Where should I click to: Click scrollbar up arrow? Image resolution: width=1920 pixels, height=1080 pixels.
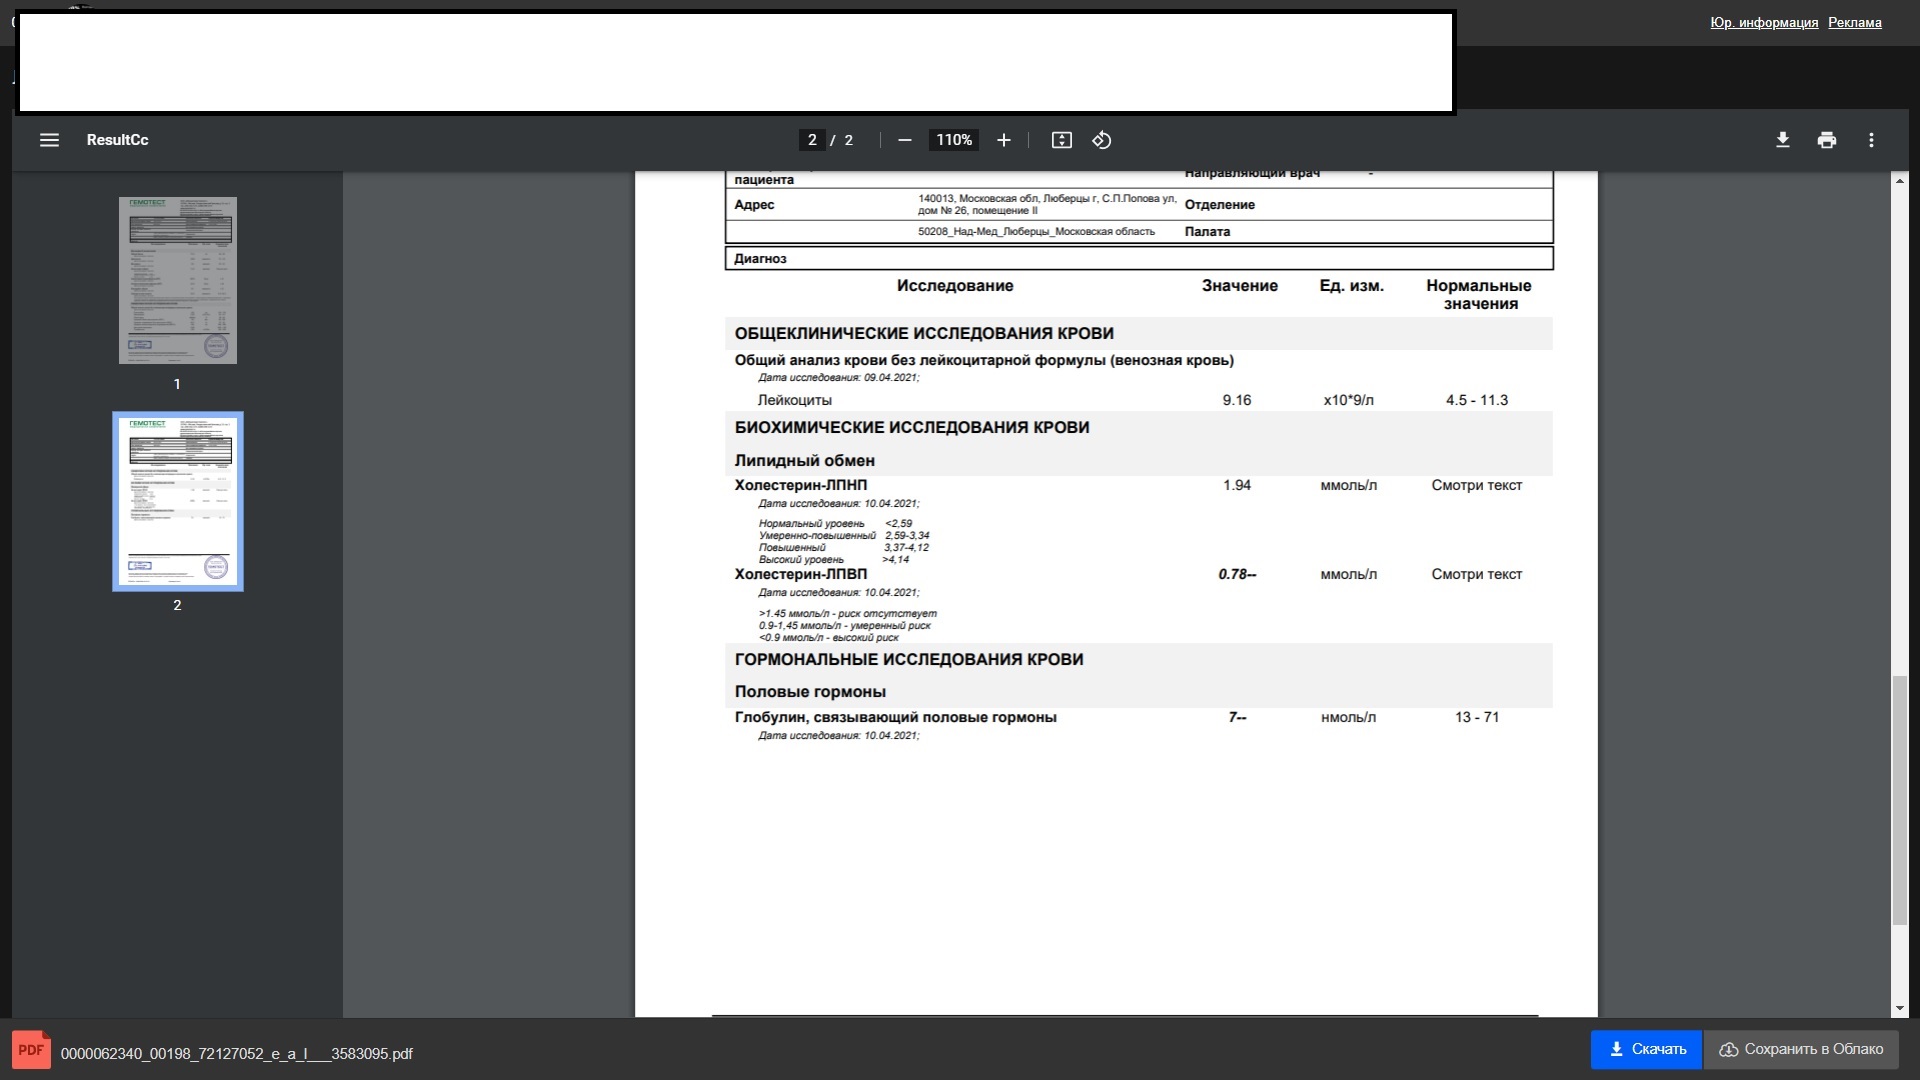[1900, 181]
